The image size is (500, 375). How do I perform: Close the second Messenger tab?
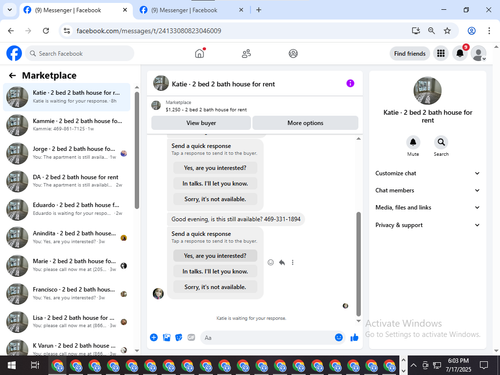tap(241, 10)
